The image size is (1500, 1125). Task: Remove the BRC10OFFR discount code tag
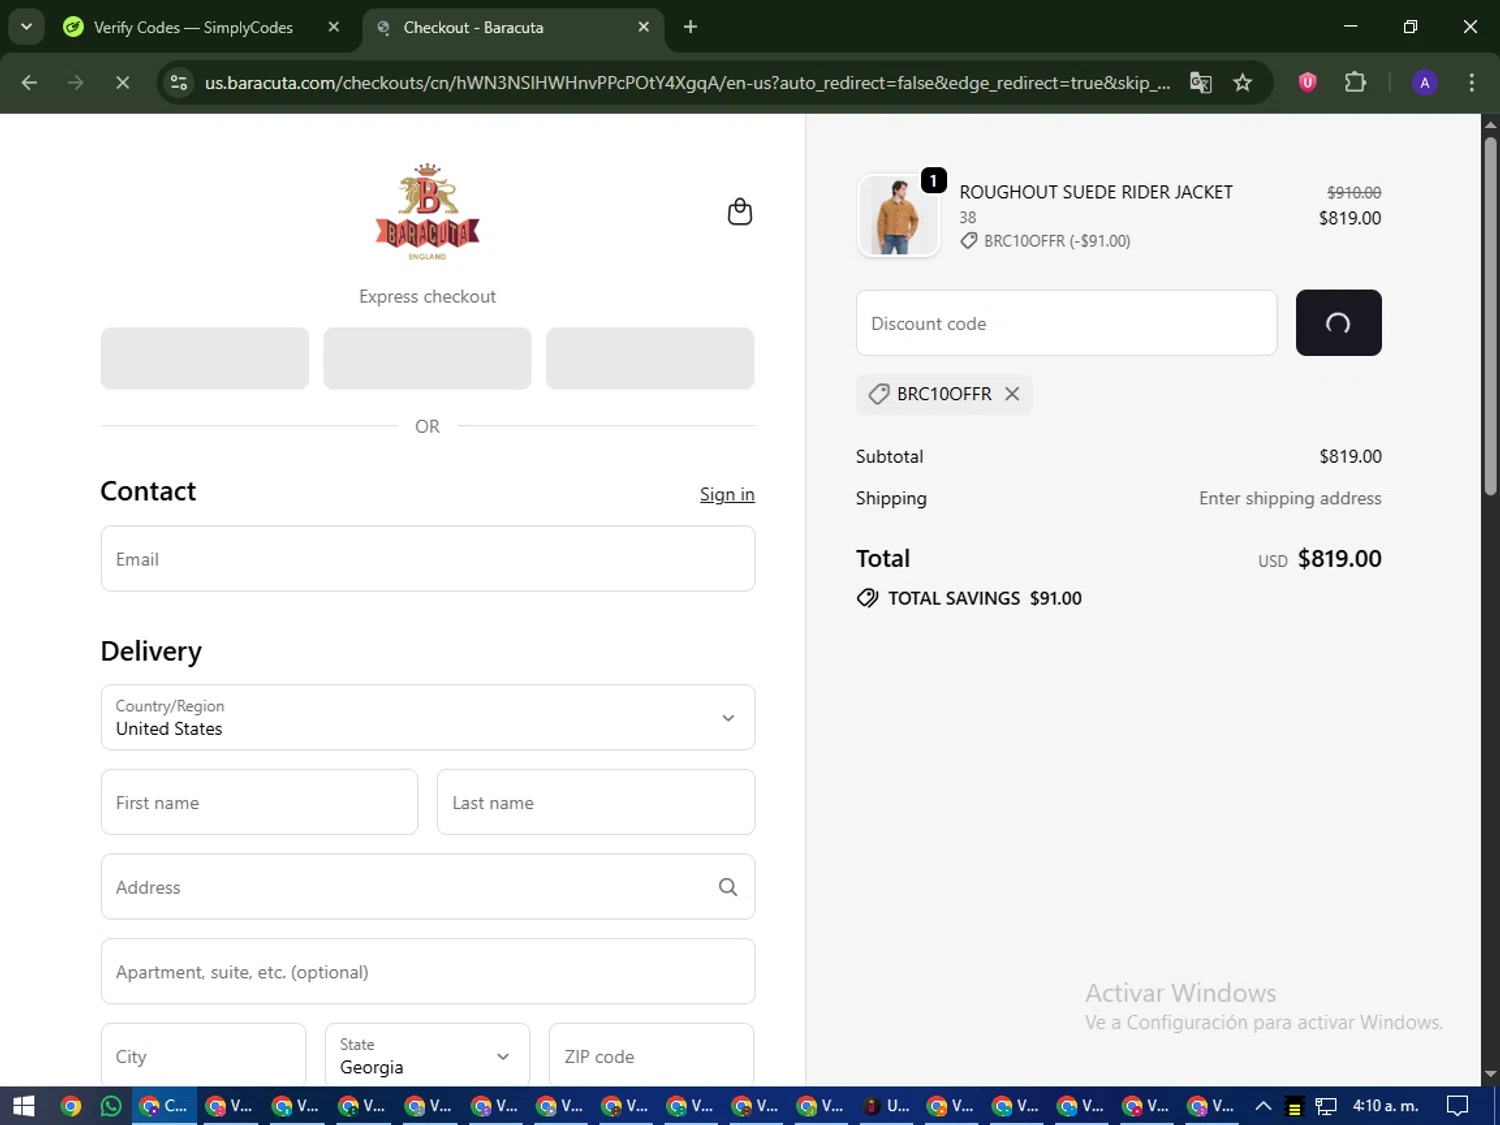coord(1012,394)
